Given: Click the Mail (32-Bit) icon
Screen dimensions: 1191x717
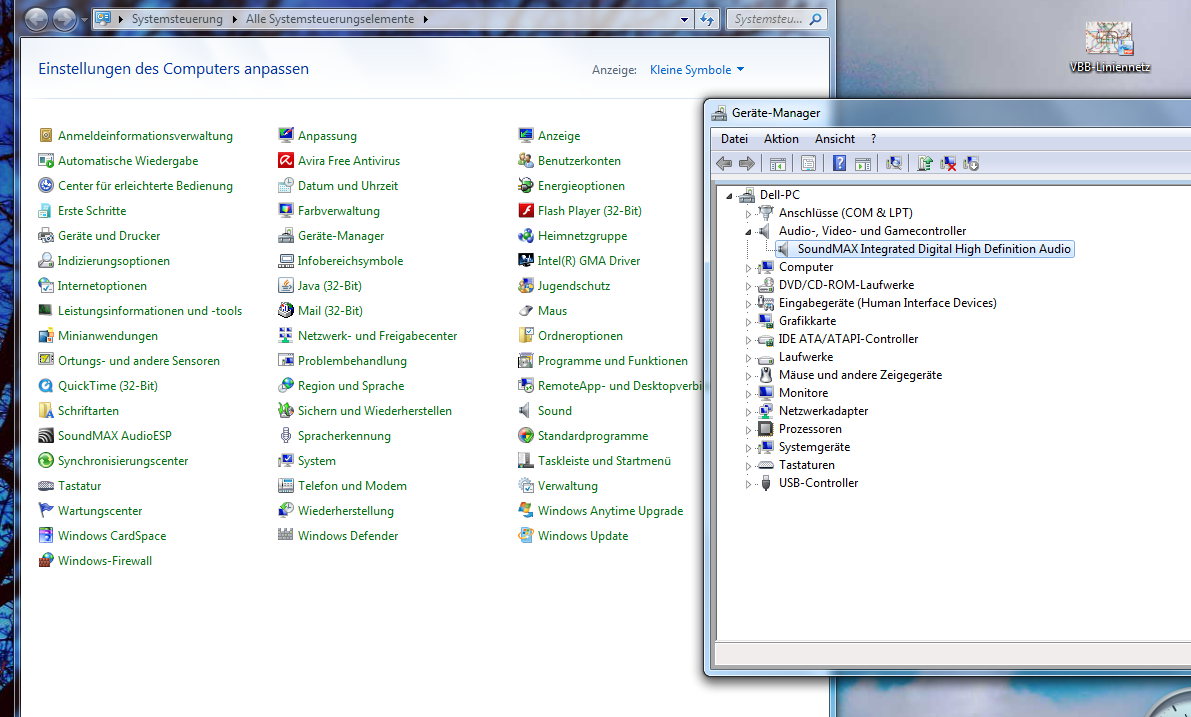Looking at the screenshot, I should click(286, 311).
